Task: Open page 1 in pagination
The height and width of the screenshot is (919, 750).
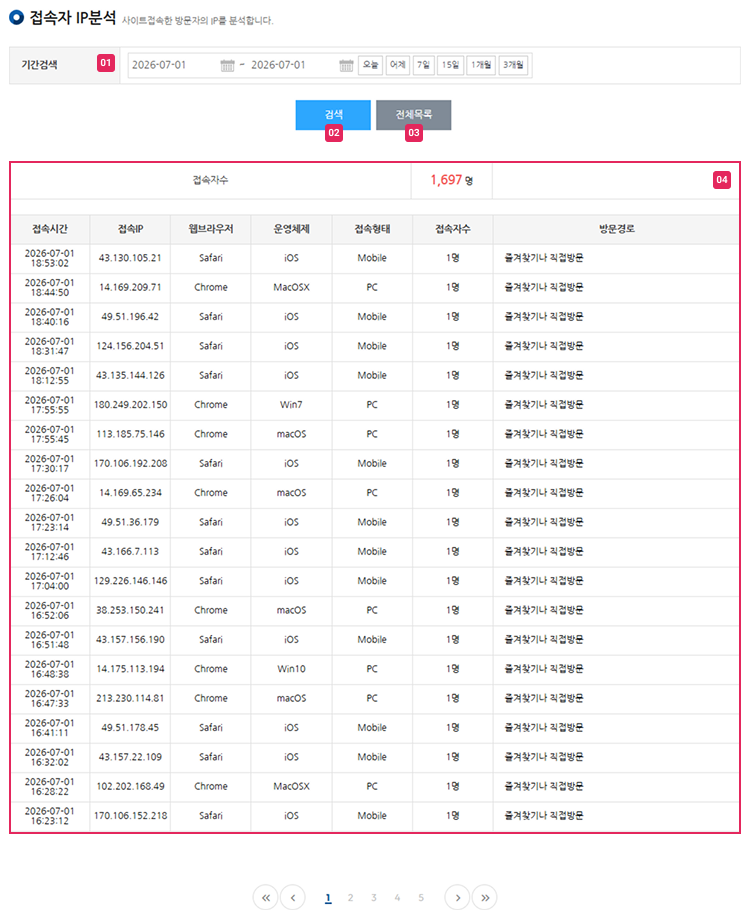Action: [x=328, y=897]
